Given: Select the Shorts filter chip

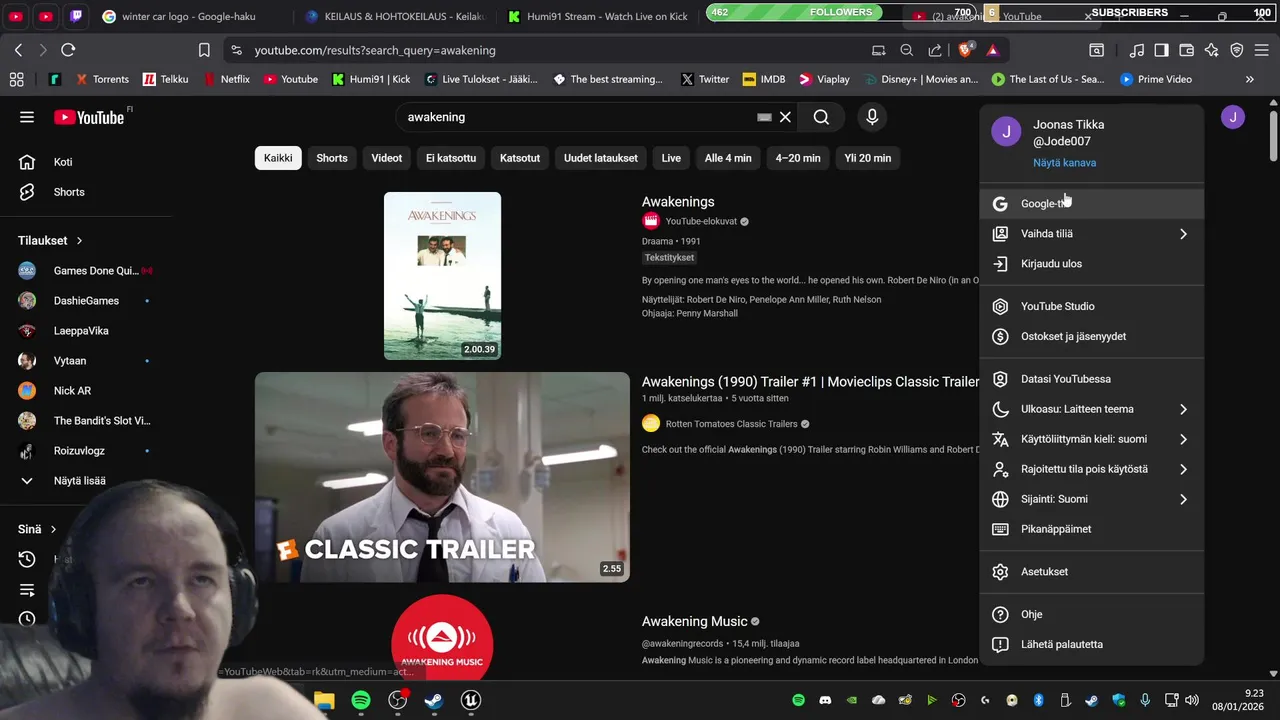Looking at the screenshot, I should click(x=332, y=158).
